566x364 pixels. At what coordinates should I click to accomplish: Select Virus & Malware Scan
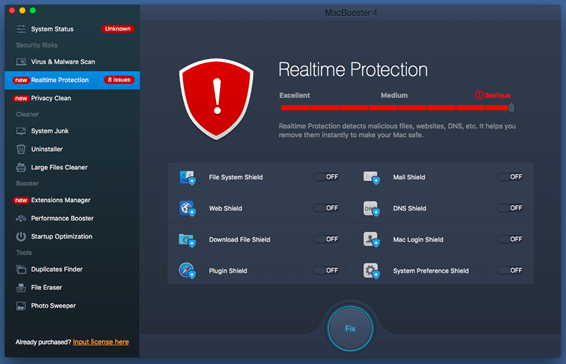click(x=72, y=62)
